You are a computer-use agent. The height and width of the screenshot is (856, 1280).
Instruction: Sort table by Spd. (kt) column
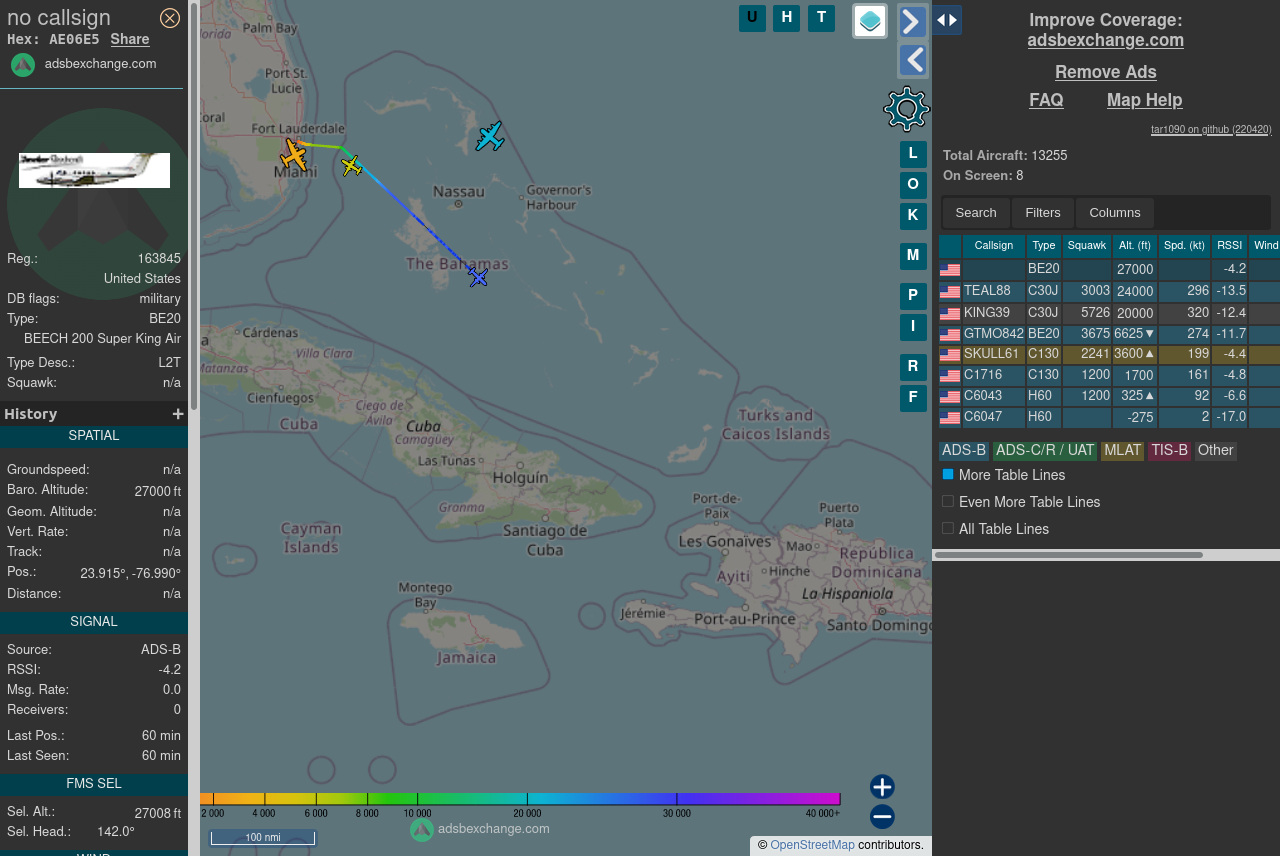(x=1185, y=246)
